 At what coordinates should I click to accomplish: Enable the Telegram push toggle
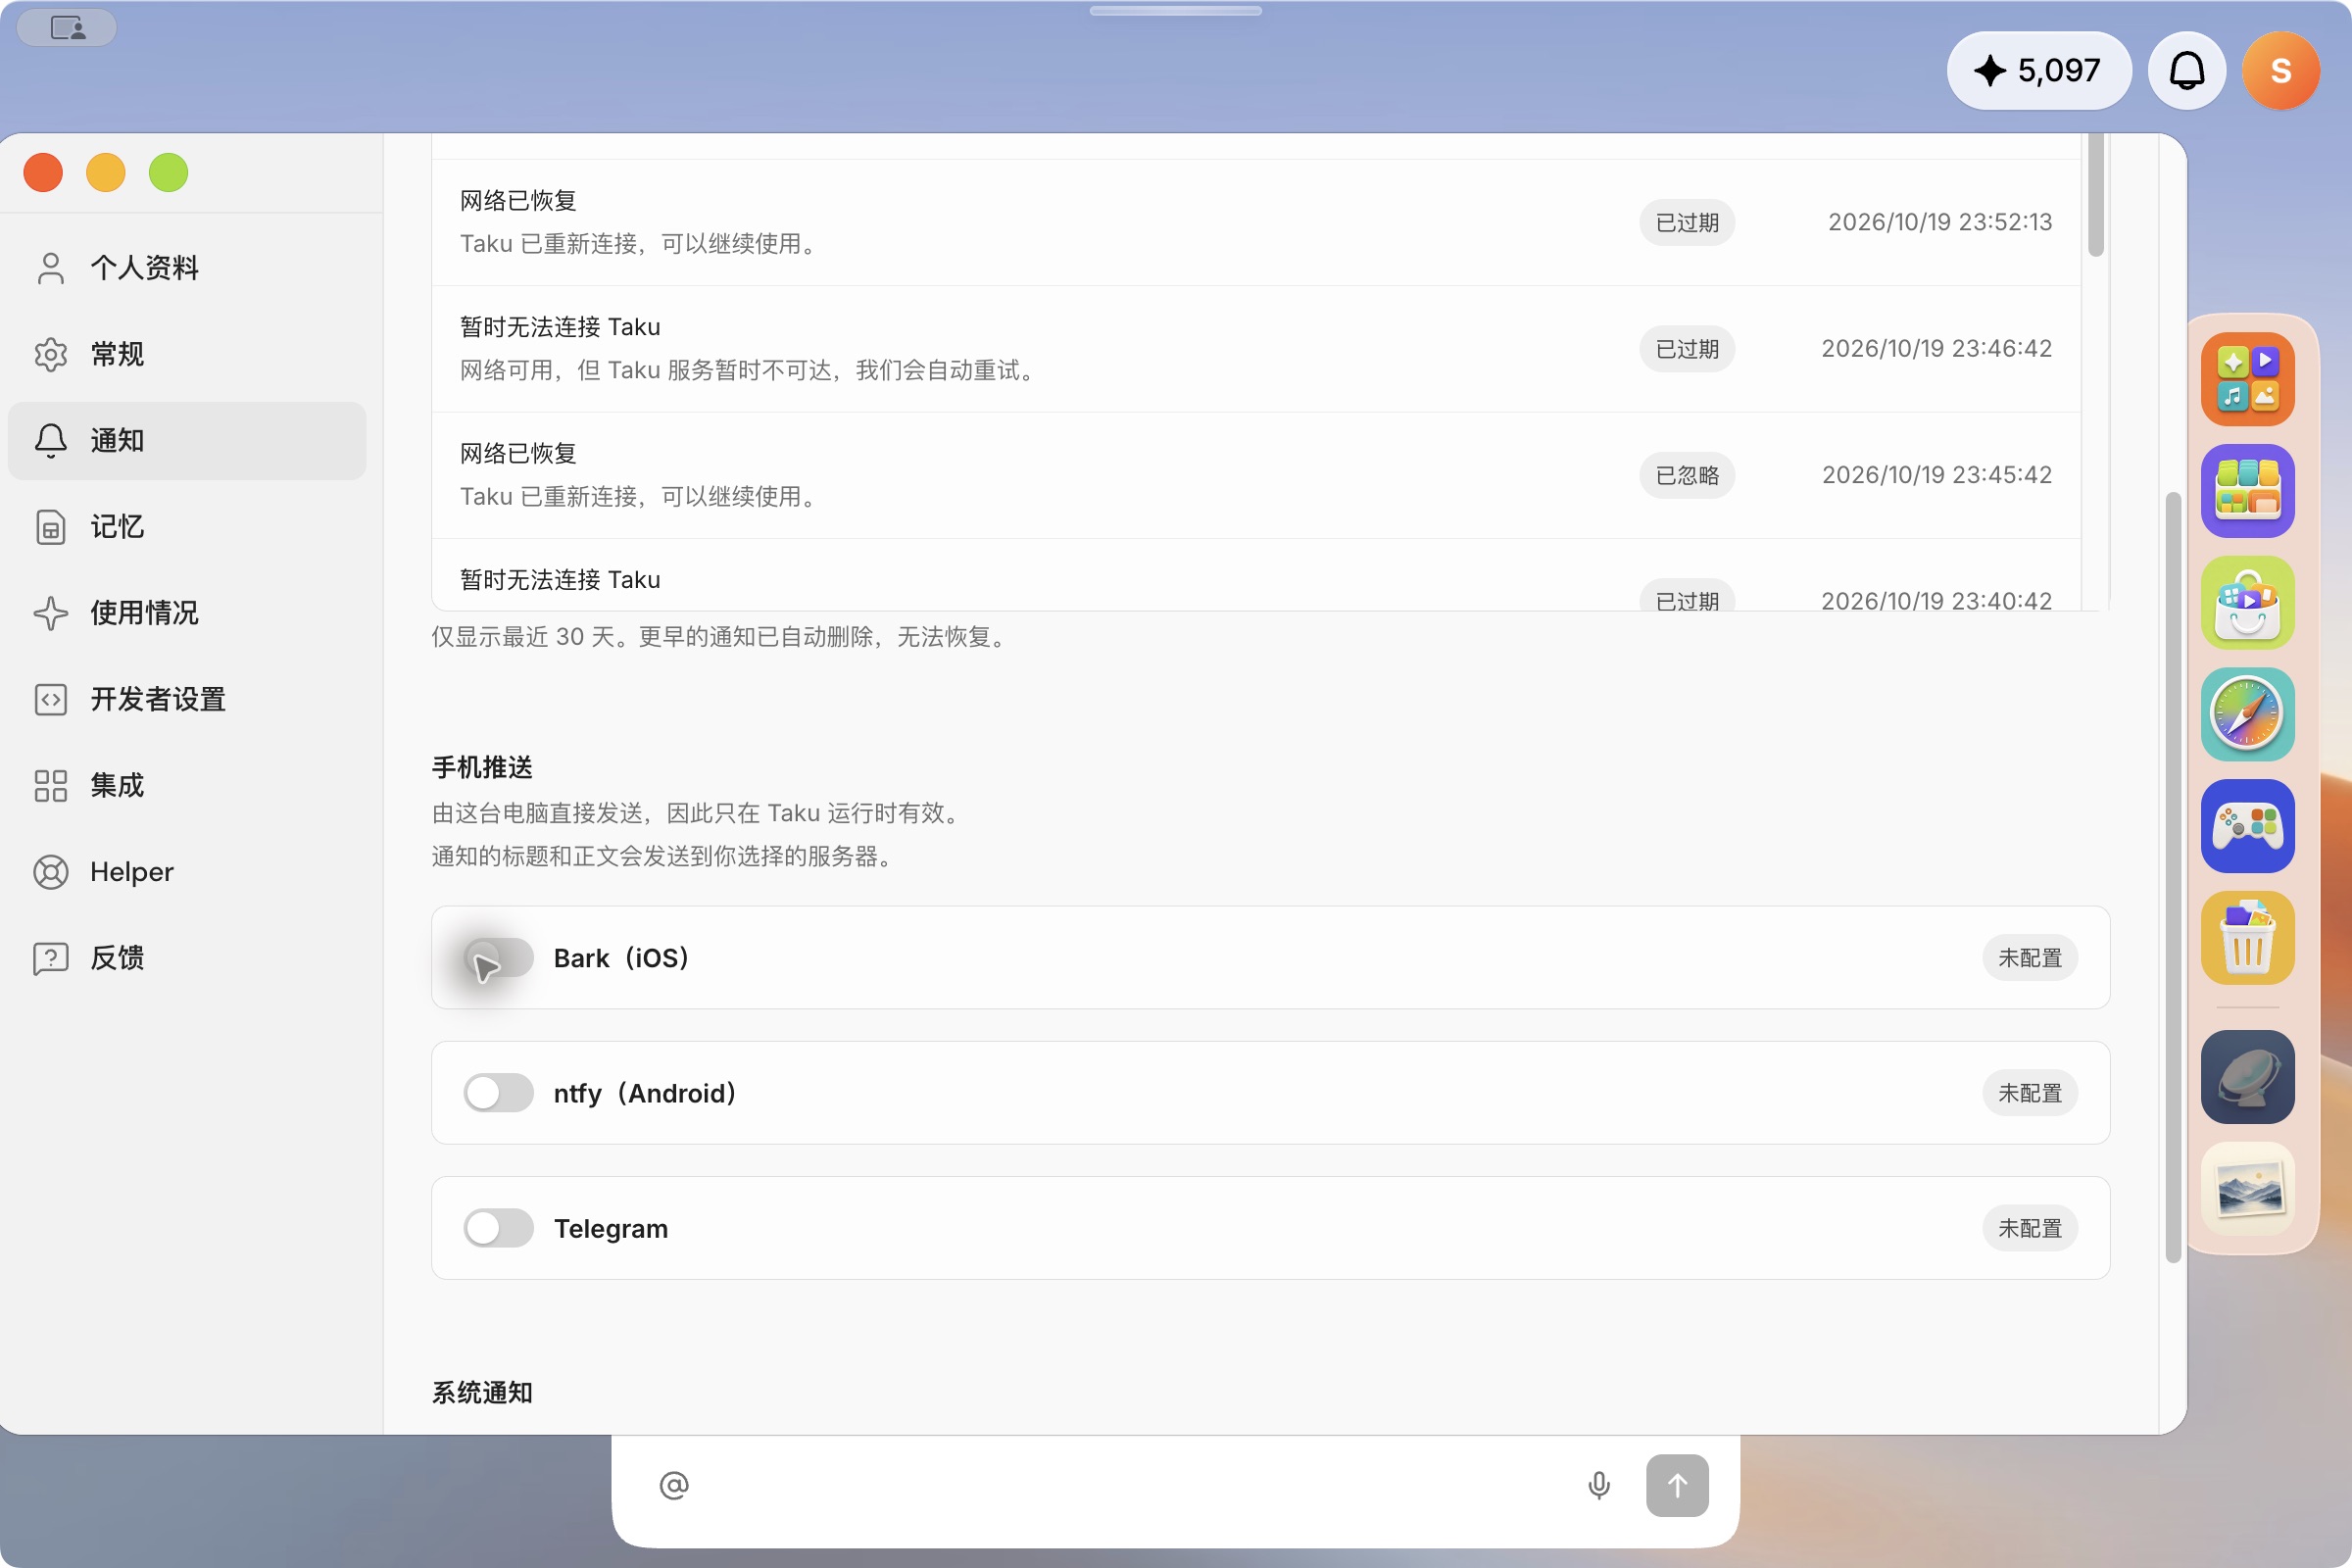coord(498,1228)
